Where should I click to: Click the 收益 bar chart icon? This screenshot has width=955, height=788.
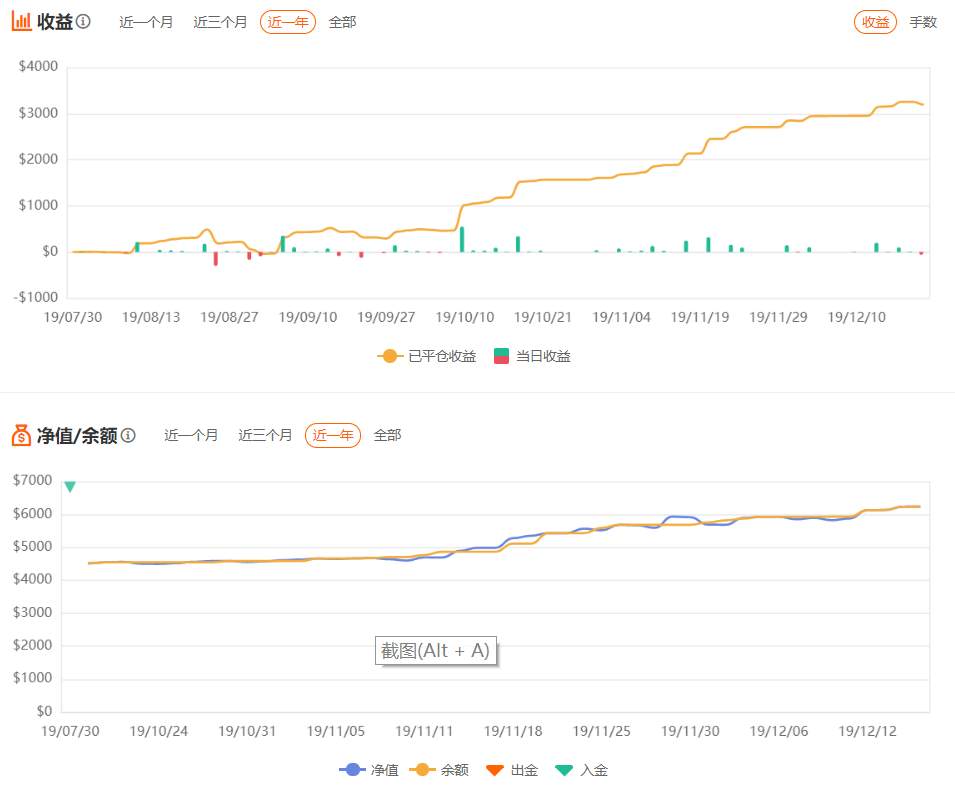point(21,22)
